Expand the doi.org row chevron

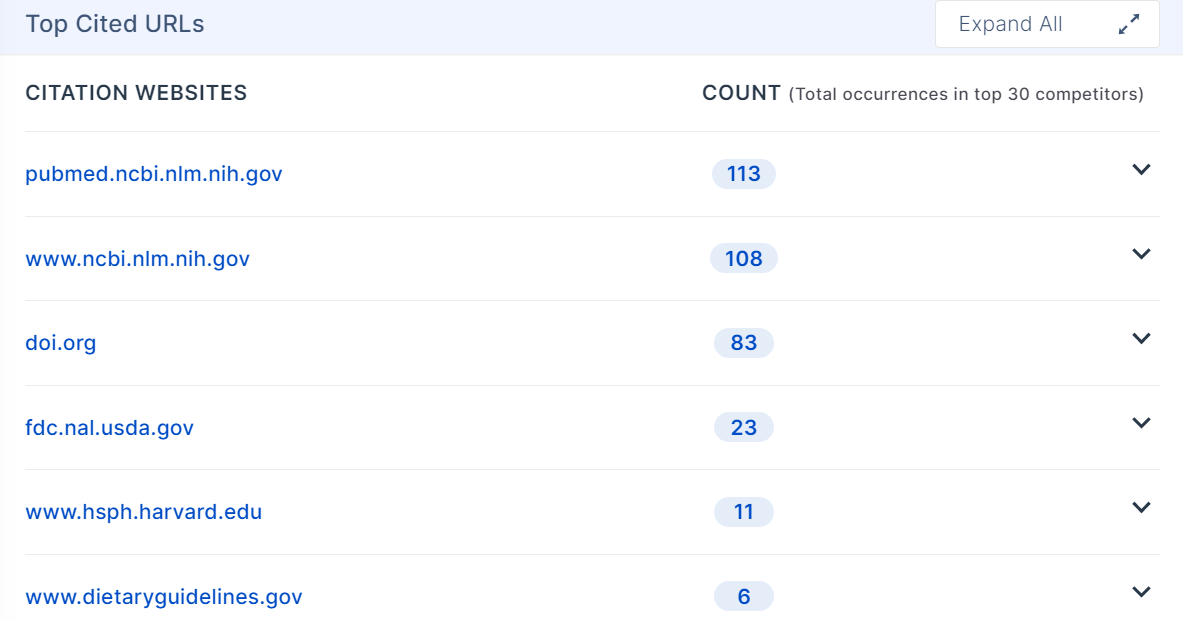click(x=1141, y=339)
